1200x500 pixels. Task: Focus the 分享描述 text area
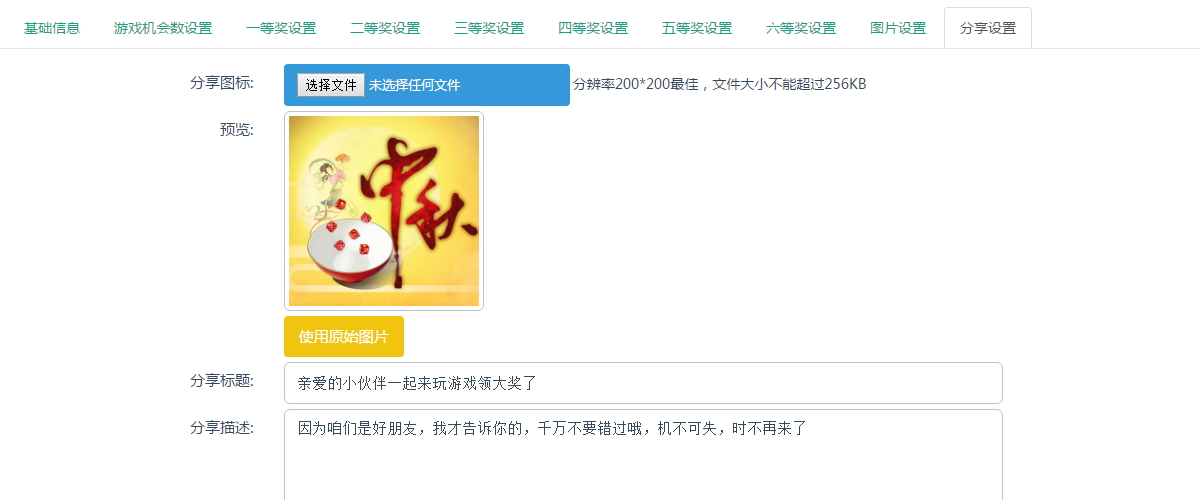point(643,455)
